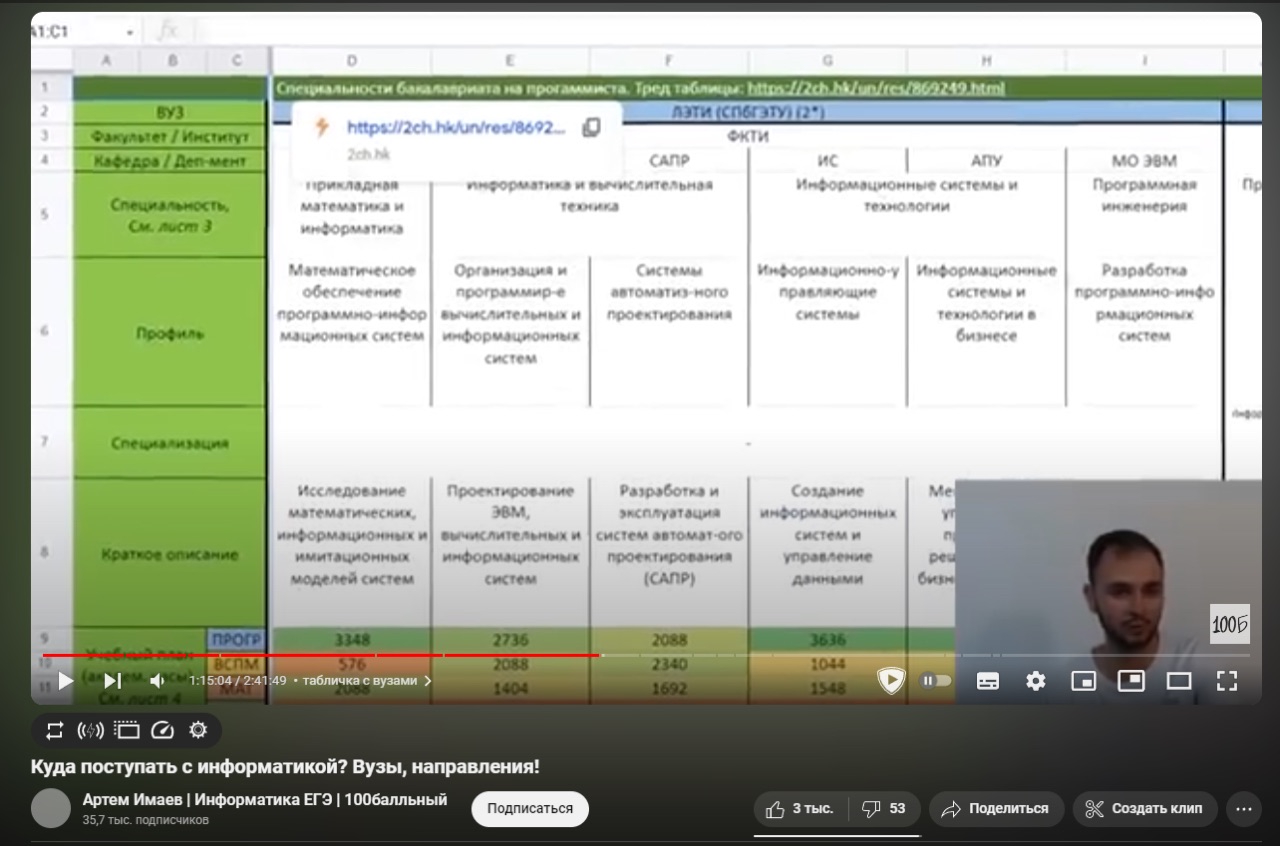Switch to the miniplayer
The image size is (1280, 846).
tap(1083, 681)
